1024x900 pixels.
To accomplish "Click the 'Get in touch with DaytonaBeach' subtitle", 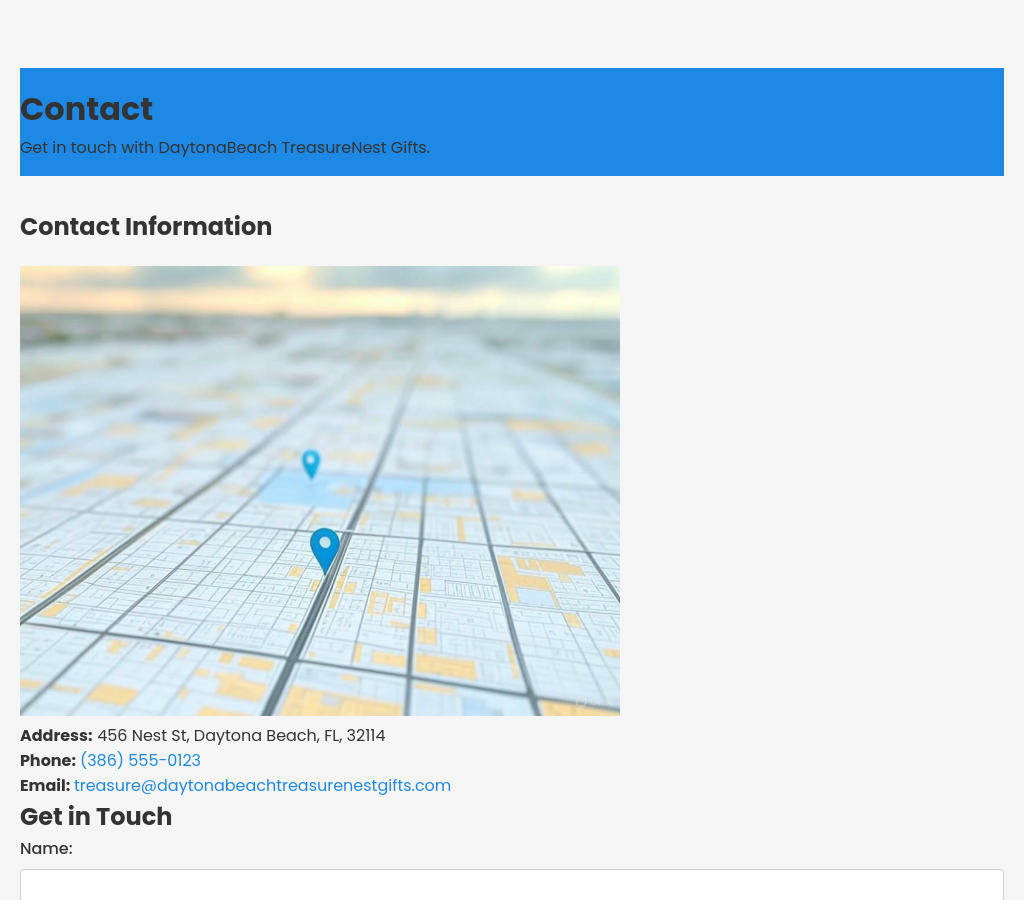I will (225, 148).
